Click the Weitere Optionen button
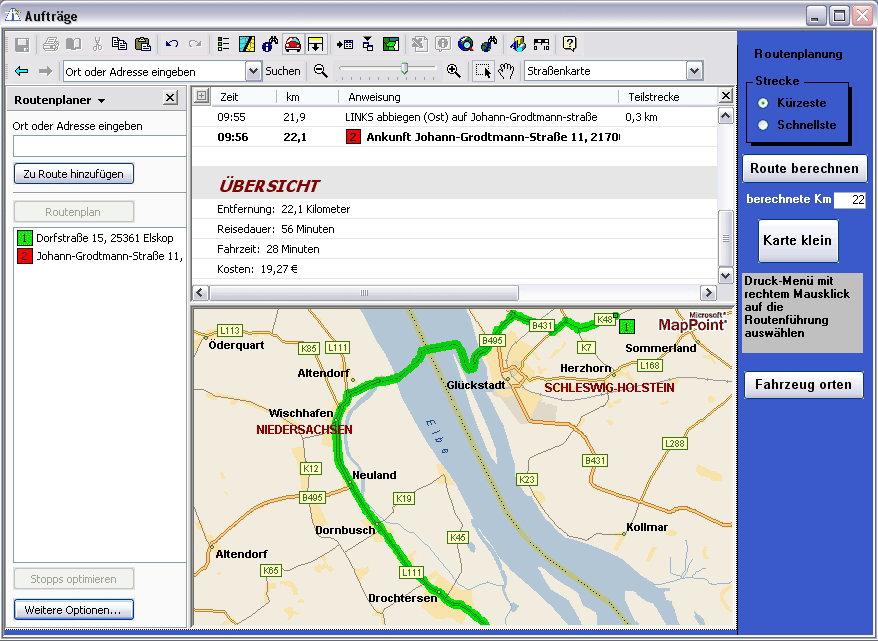878x641 pixels. (73, 609)
